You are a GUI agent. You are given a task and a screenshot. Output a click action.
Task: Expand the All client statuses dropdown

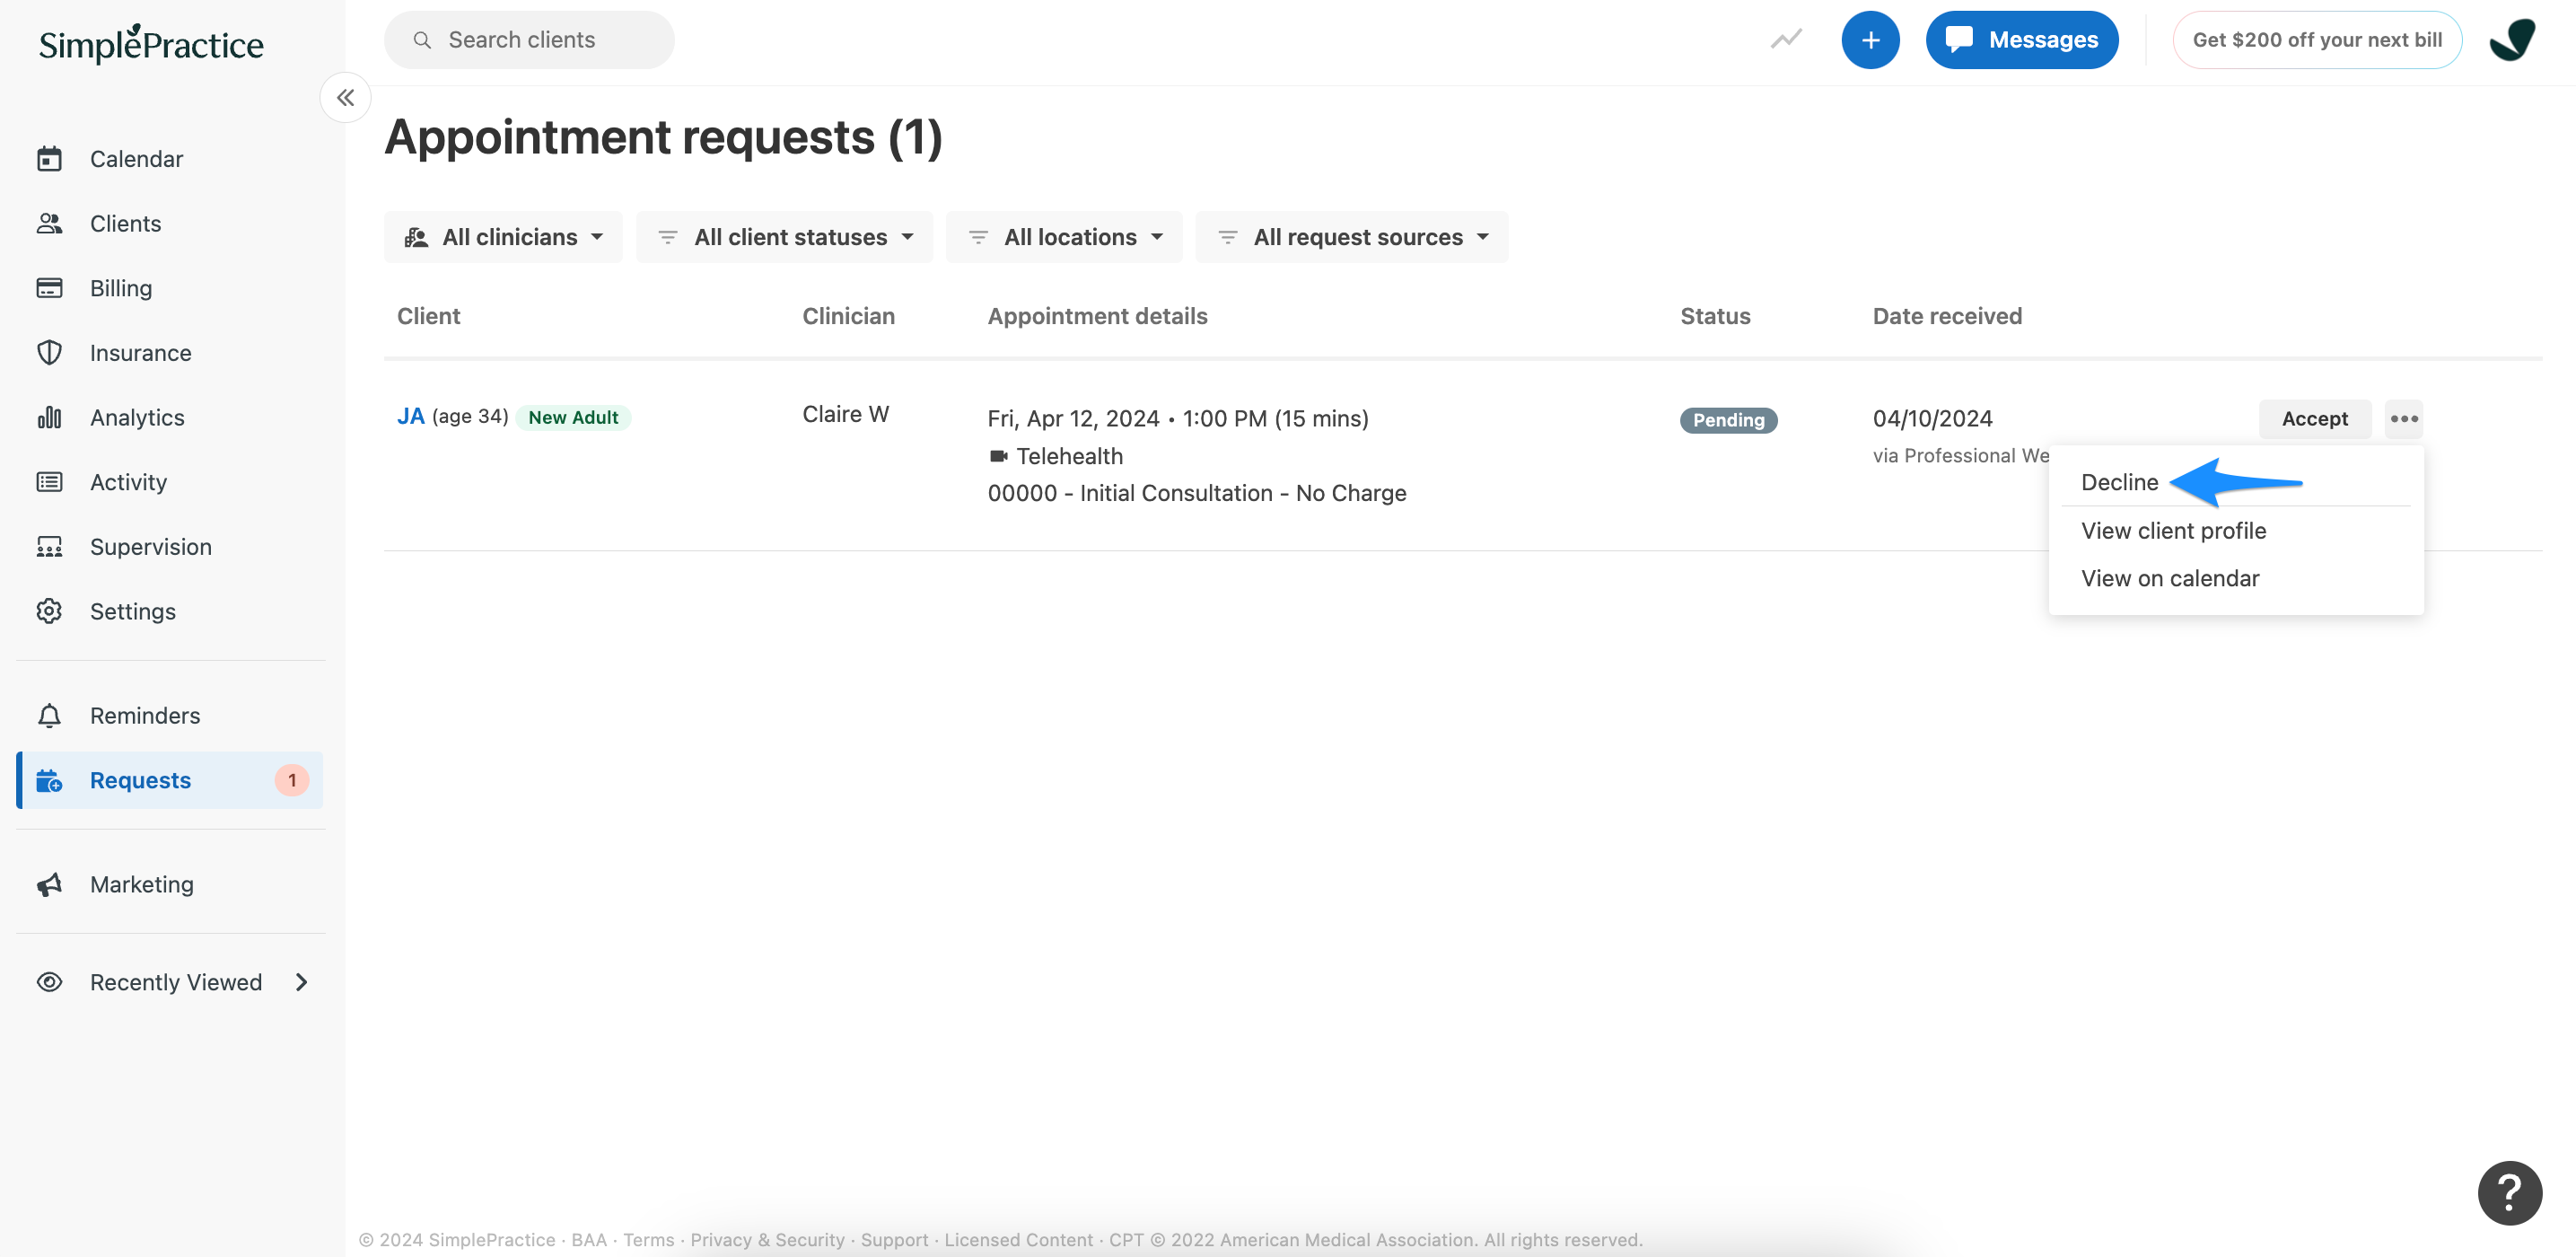(784, 236)
